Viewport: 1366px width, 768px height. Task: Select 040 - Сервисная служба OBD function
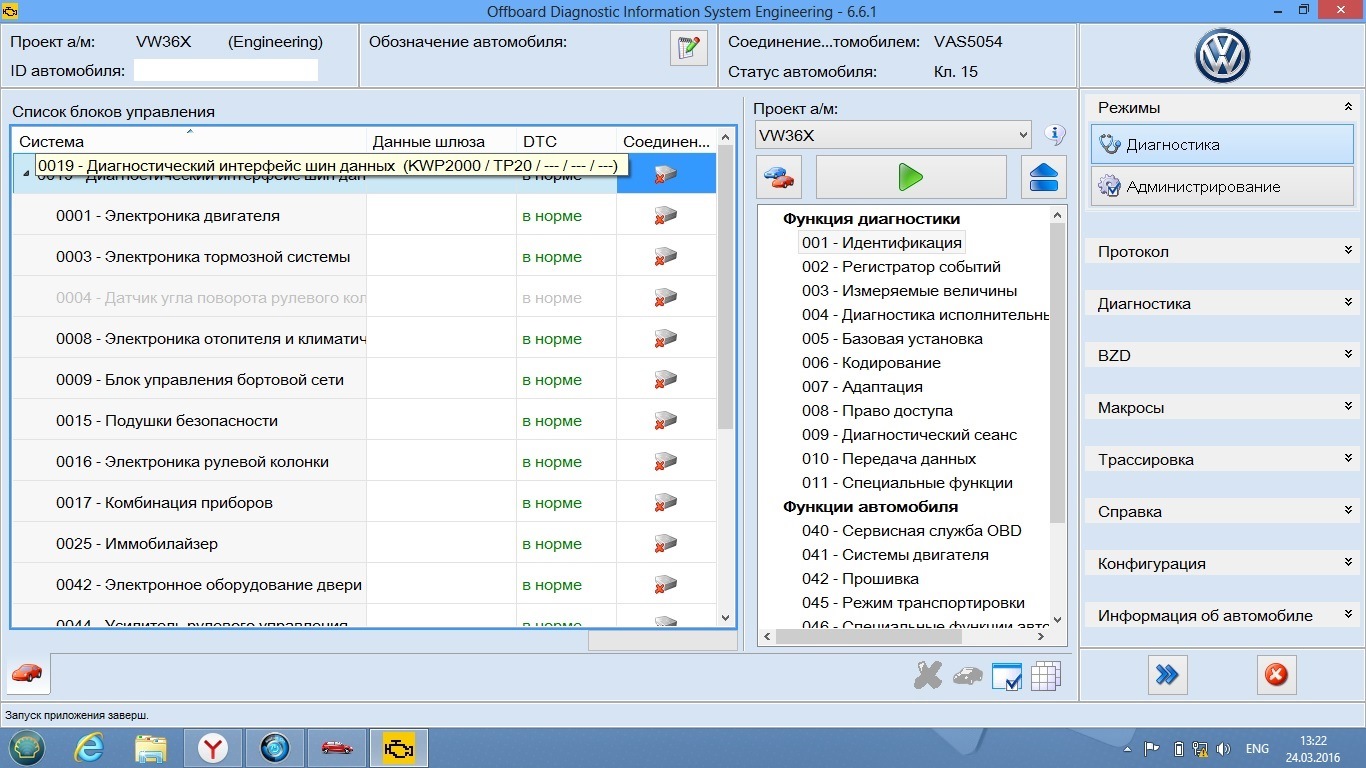tap(911, 531)
